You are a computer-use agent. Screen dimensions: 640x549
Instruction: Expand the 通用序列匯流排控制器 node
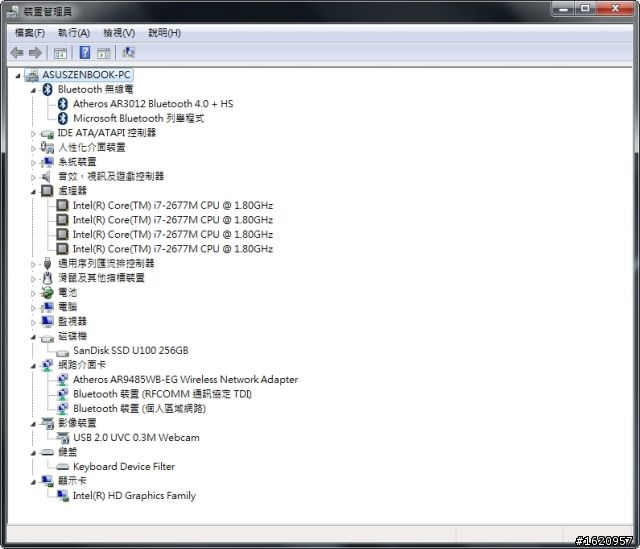point(33,264)
